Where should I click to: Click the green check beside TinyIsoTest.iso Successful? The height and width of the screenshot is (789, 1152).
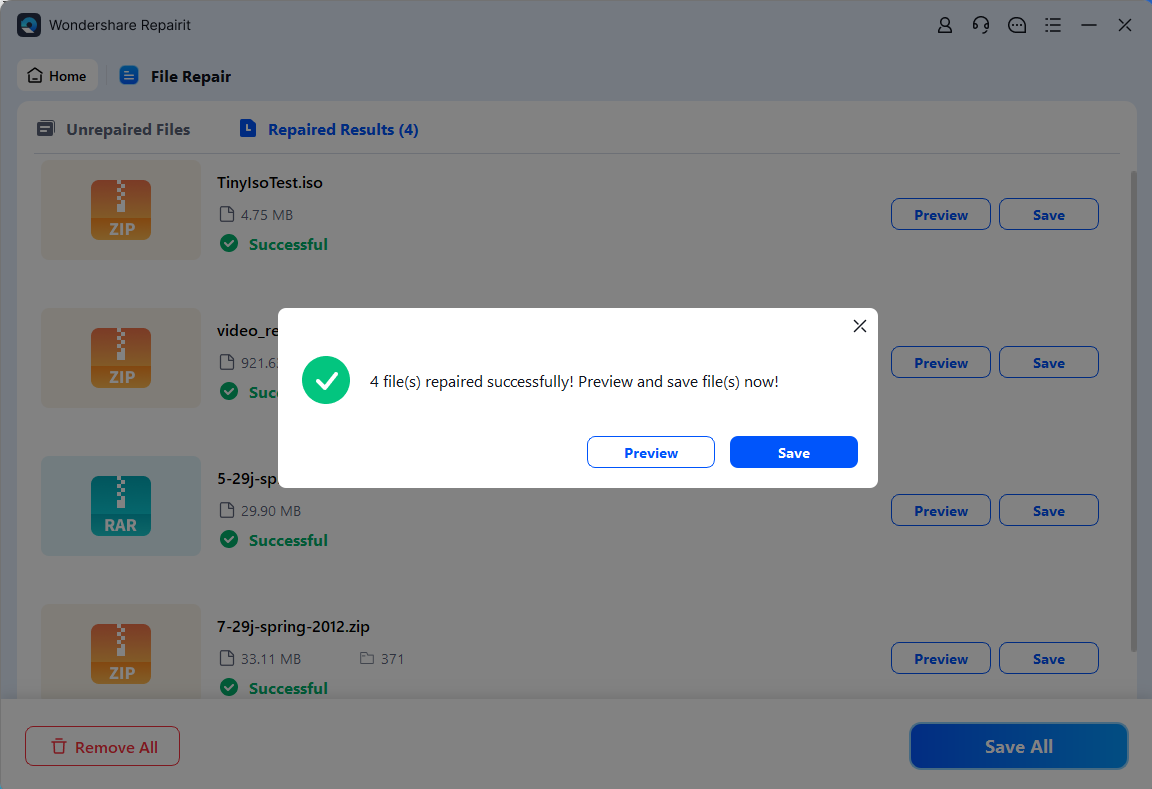(229, 244)
